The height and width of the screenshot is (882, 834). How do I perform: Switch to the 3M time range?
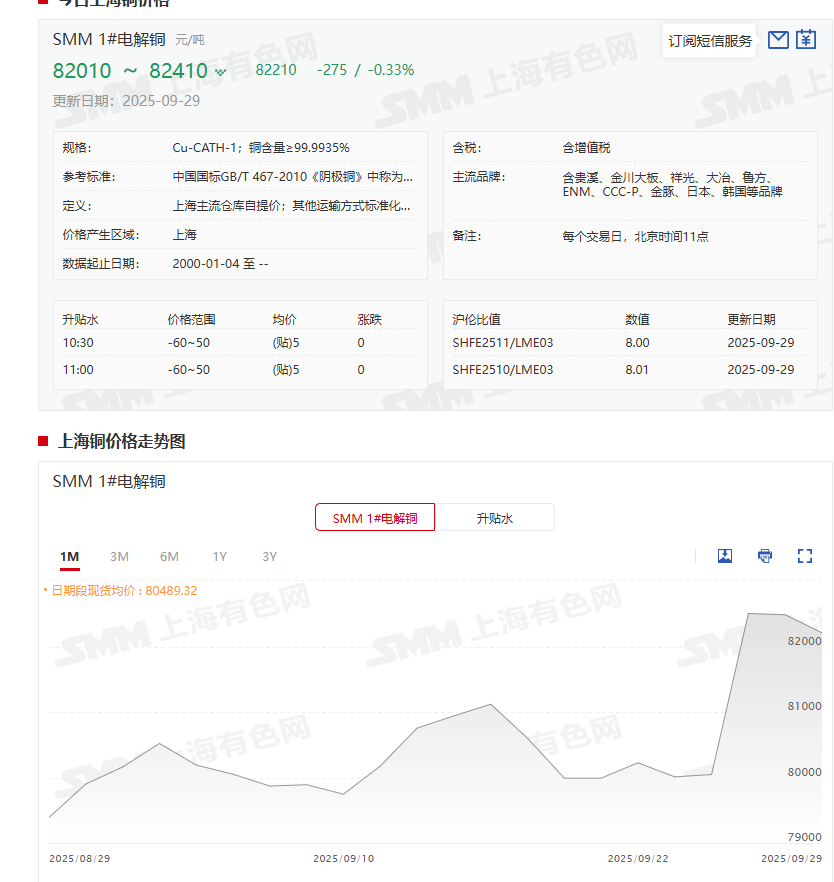(119, 557)
